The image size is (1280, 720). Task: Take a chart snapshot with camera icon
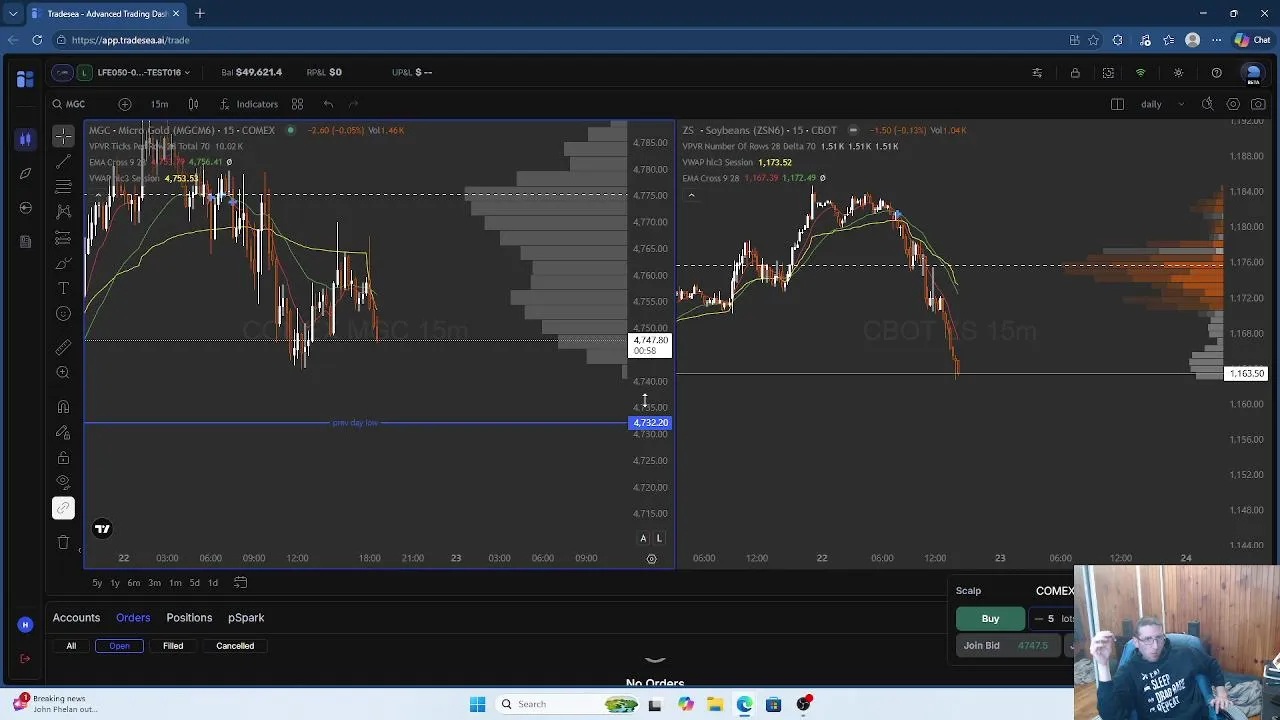(1258, 104)
